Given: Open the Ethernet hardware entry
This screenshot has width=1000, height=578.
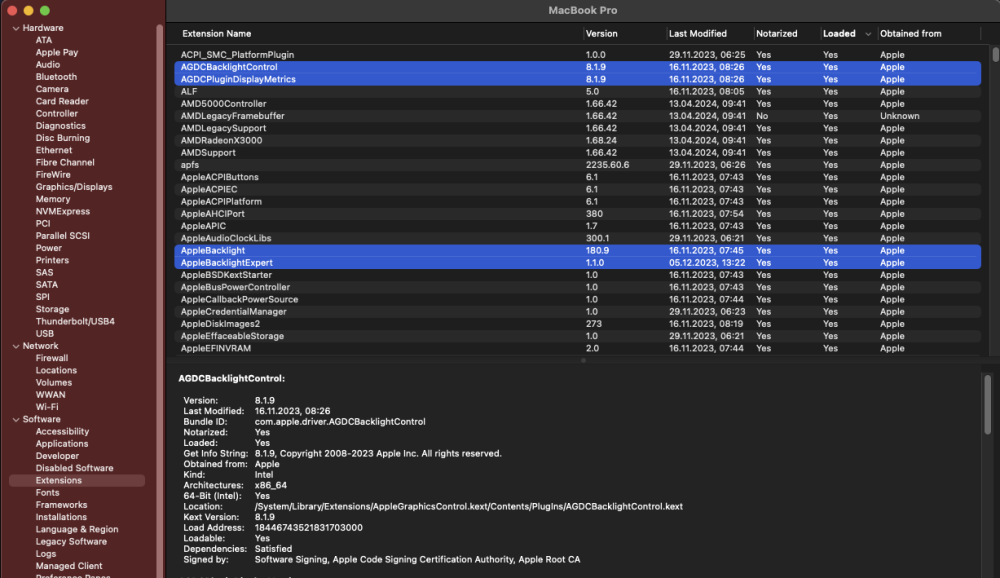Looking at the screenshot, I should tap(54, 151).
